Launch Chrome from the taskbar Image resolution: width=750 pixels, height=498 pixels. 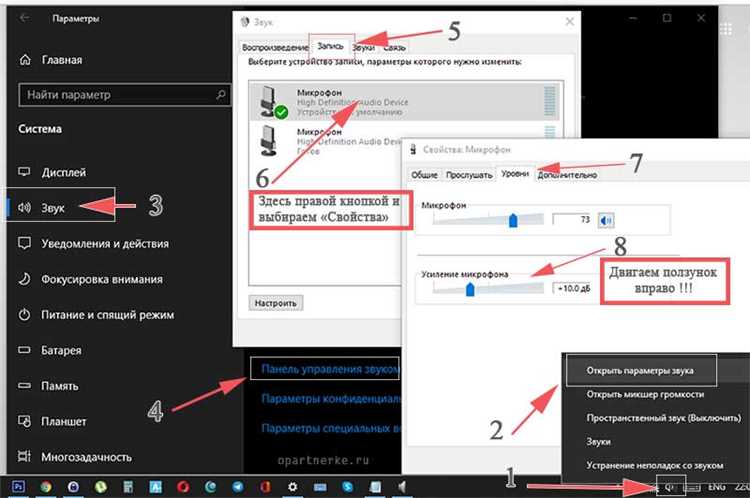click(x=46, y=487)
